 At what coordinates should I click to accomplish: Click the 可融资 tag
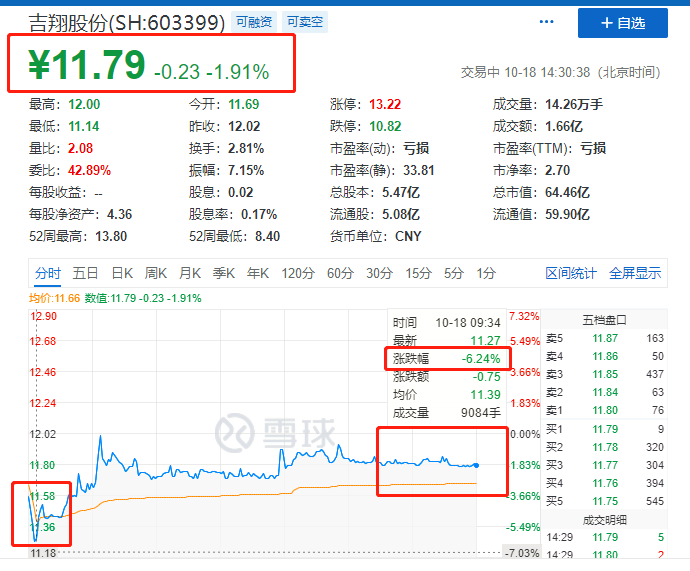pos(254,22)
